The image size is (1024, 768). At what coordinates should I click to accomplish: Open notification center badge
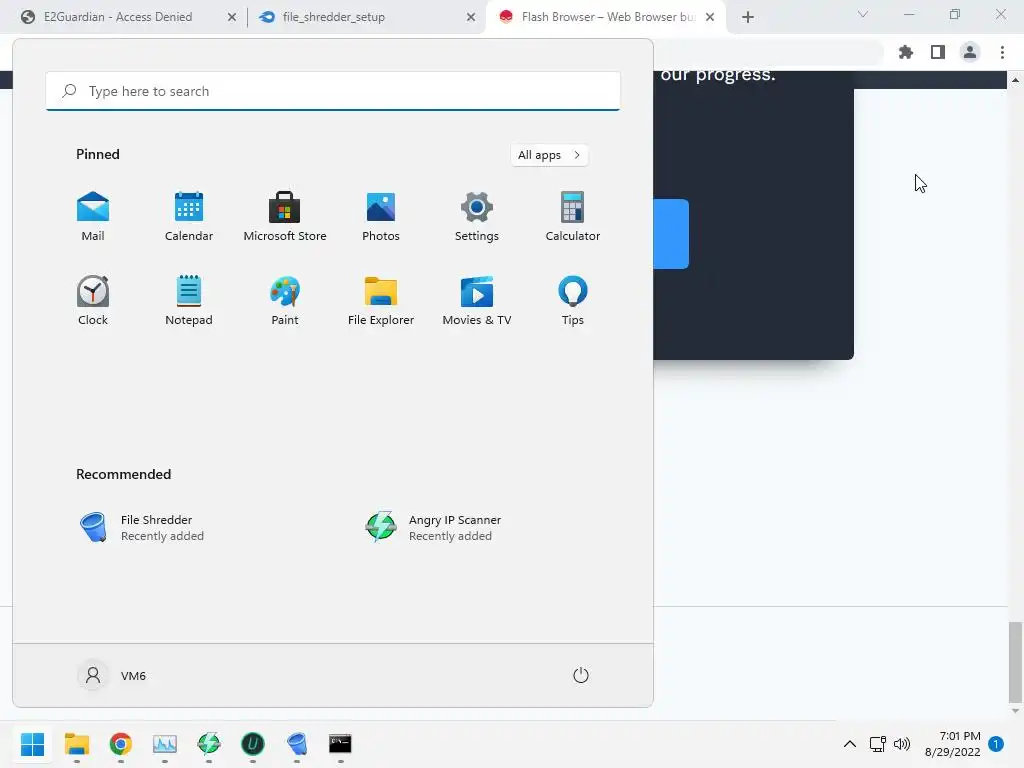(x=996, y=744)
